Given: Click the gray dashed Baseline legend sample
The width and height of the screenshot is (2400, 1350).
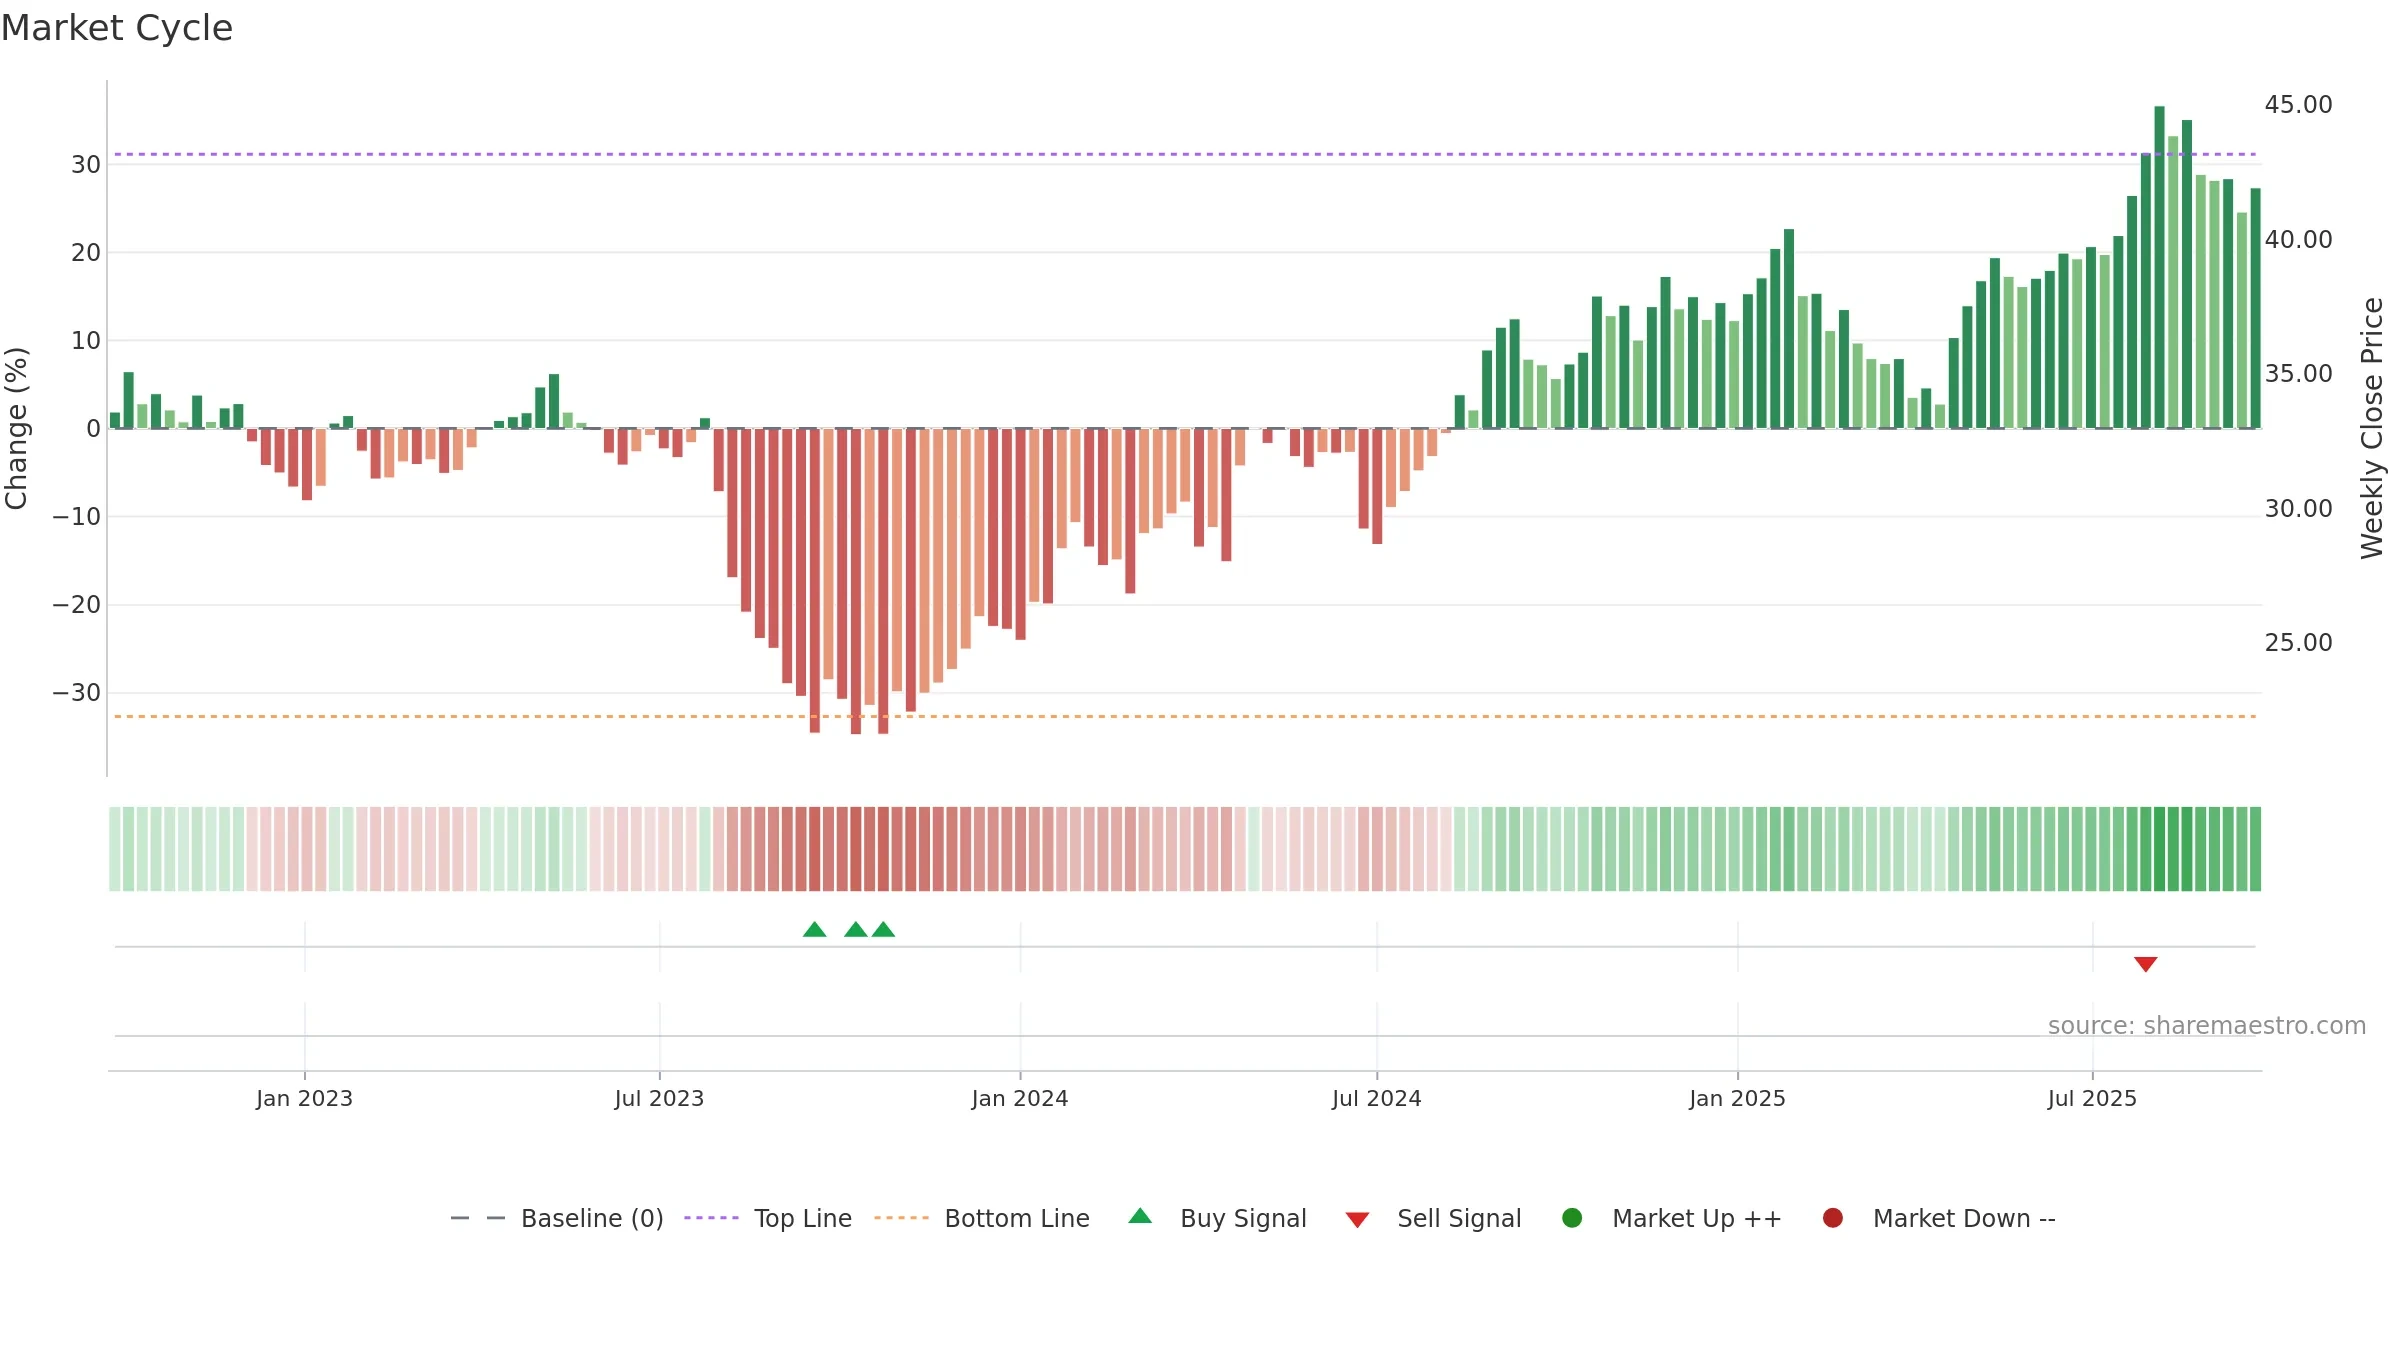Looking at the screenshot, I should click(x=478, y=1218).
